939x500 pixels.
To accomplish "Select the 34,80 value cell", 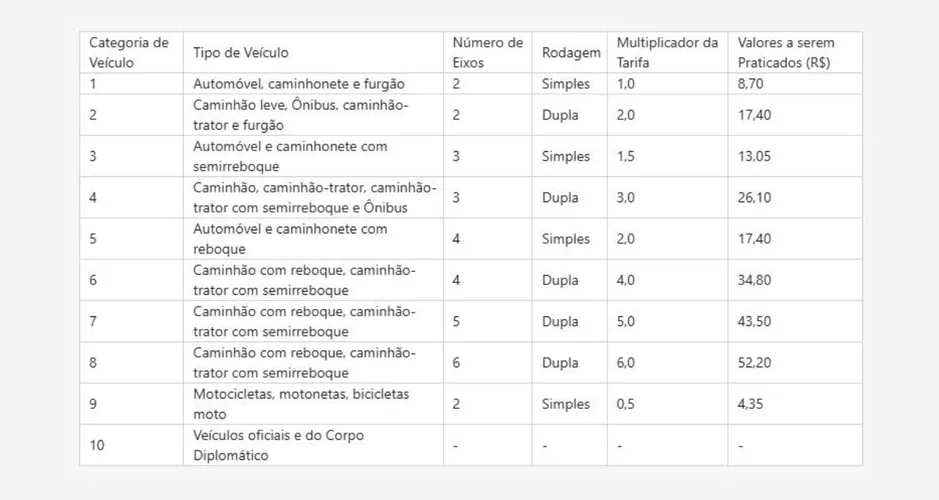I will click(753, 280).
